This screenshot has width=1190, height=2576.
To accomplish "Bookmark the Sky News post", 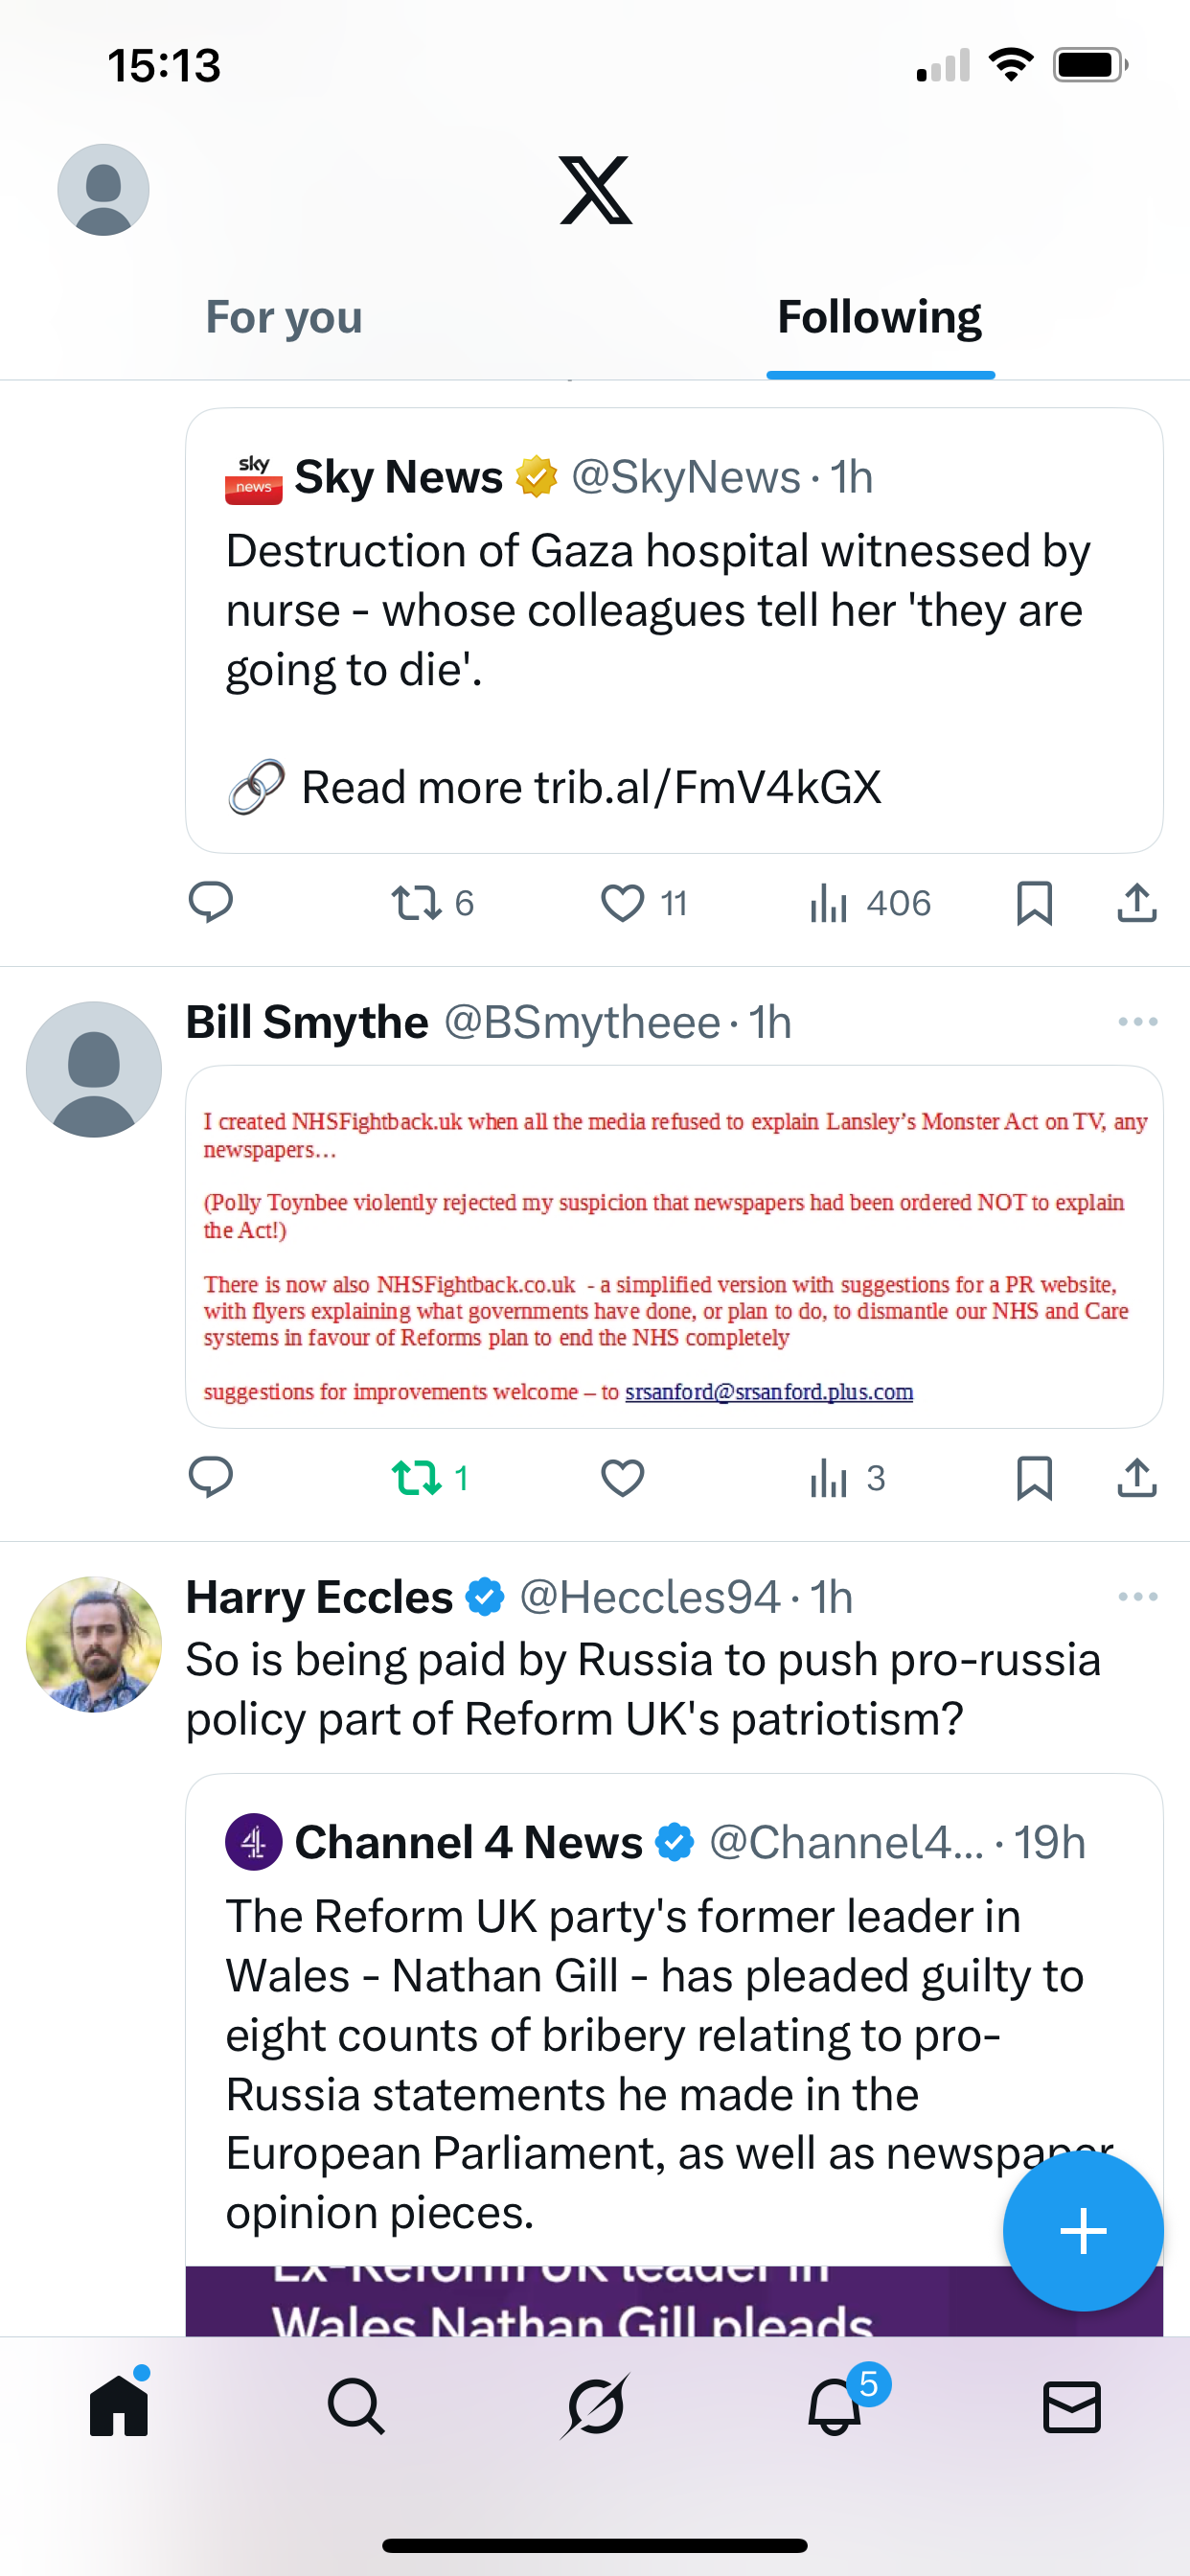I will pos(1033,902).
